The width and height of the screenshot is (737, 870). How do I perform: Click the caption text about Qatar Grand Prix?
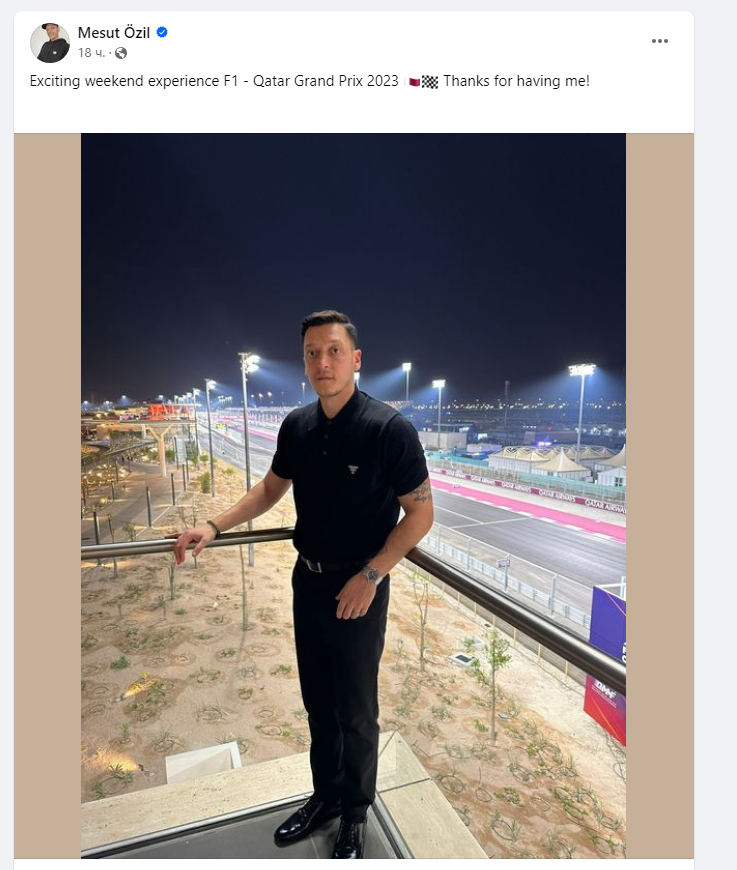point(214,81)
